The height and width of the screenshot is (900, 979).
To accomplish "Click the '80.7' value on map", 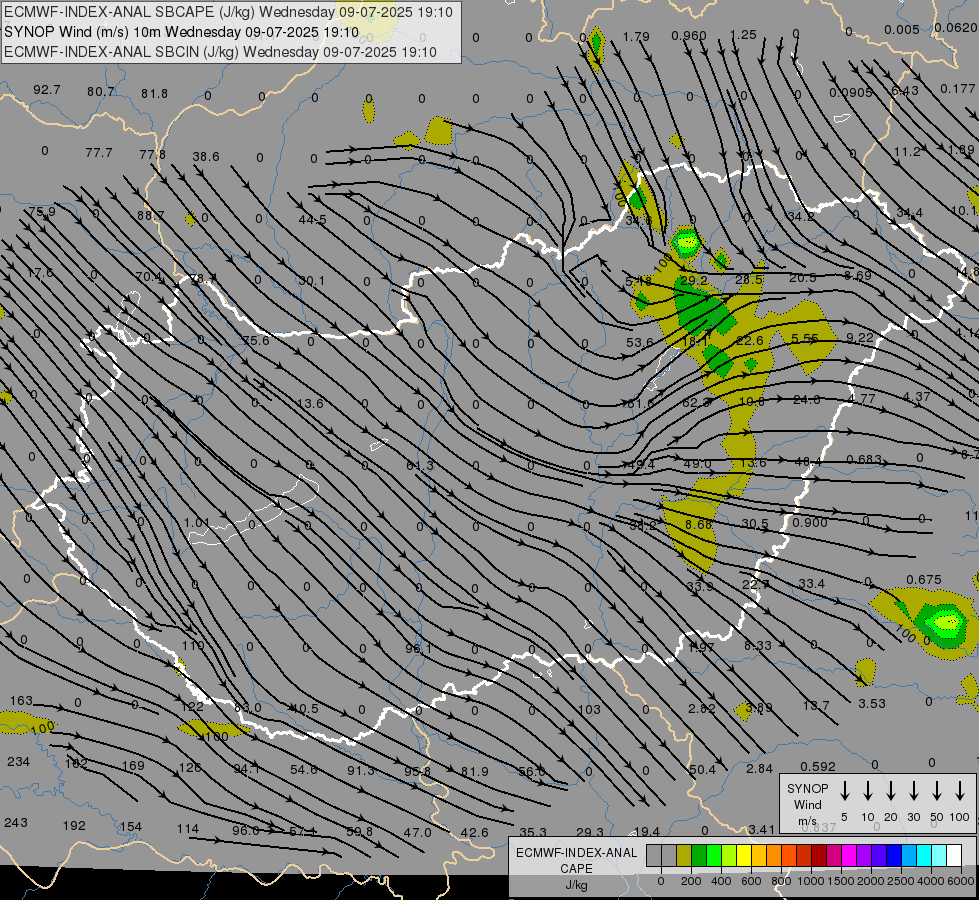I will (101, 92).
